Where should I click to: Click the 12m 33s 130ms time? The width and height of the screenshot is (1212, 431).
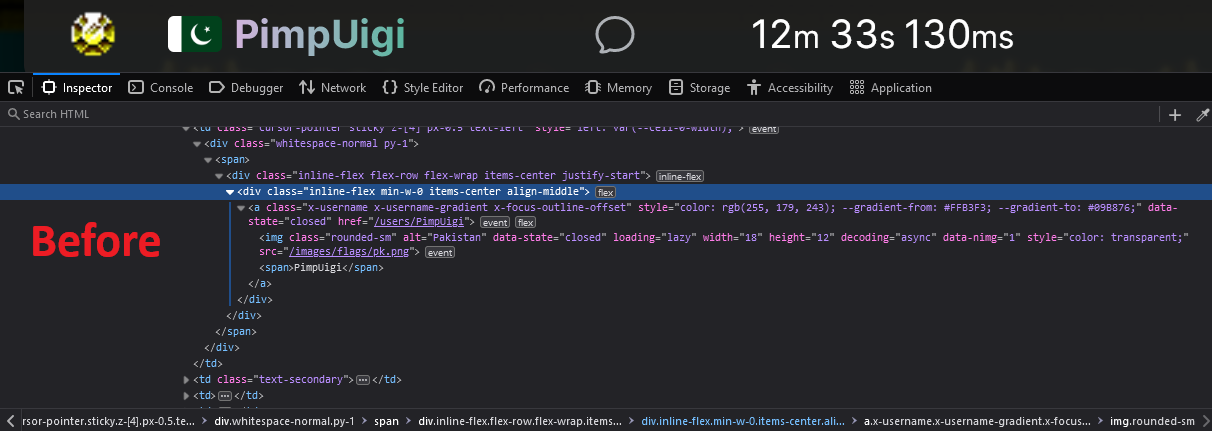tap(882, 36)
